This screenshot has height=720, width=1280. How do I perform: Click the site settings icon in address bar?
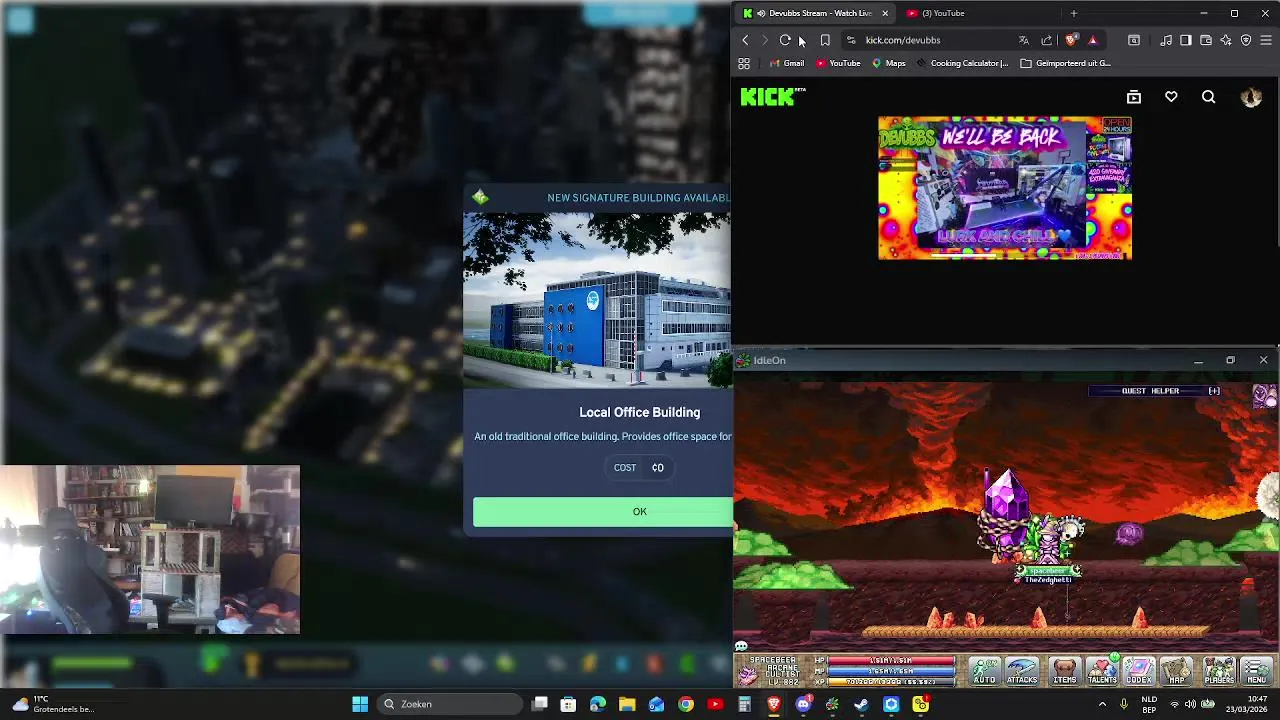[851, 40]
